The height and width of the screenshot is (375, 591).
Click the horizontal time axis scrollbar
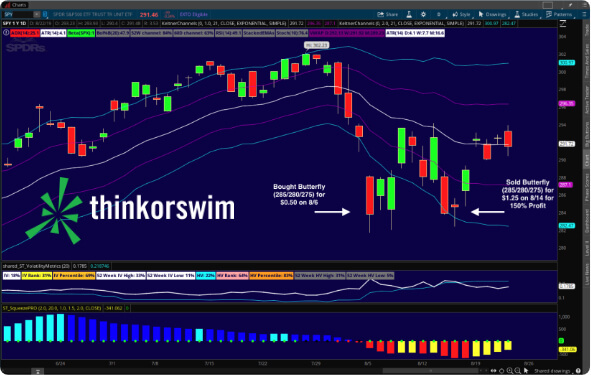[432, 371]
